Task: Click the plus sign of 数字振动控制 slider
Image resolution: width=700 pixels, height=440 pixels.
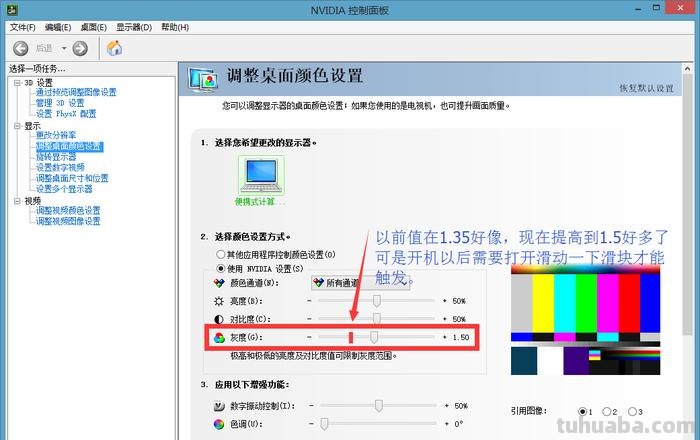Action: pyautogui.click(x=446, y=406)
